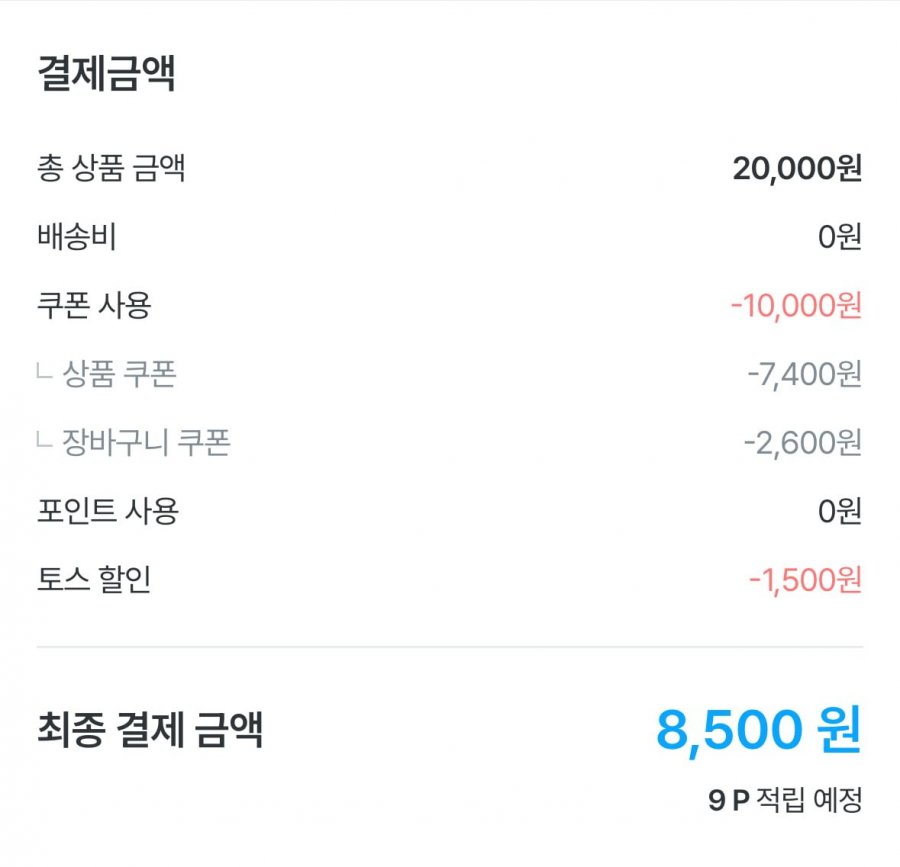
Task: Tap the 토스 할인 label
Action: point(94,579)
